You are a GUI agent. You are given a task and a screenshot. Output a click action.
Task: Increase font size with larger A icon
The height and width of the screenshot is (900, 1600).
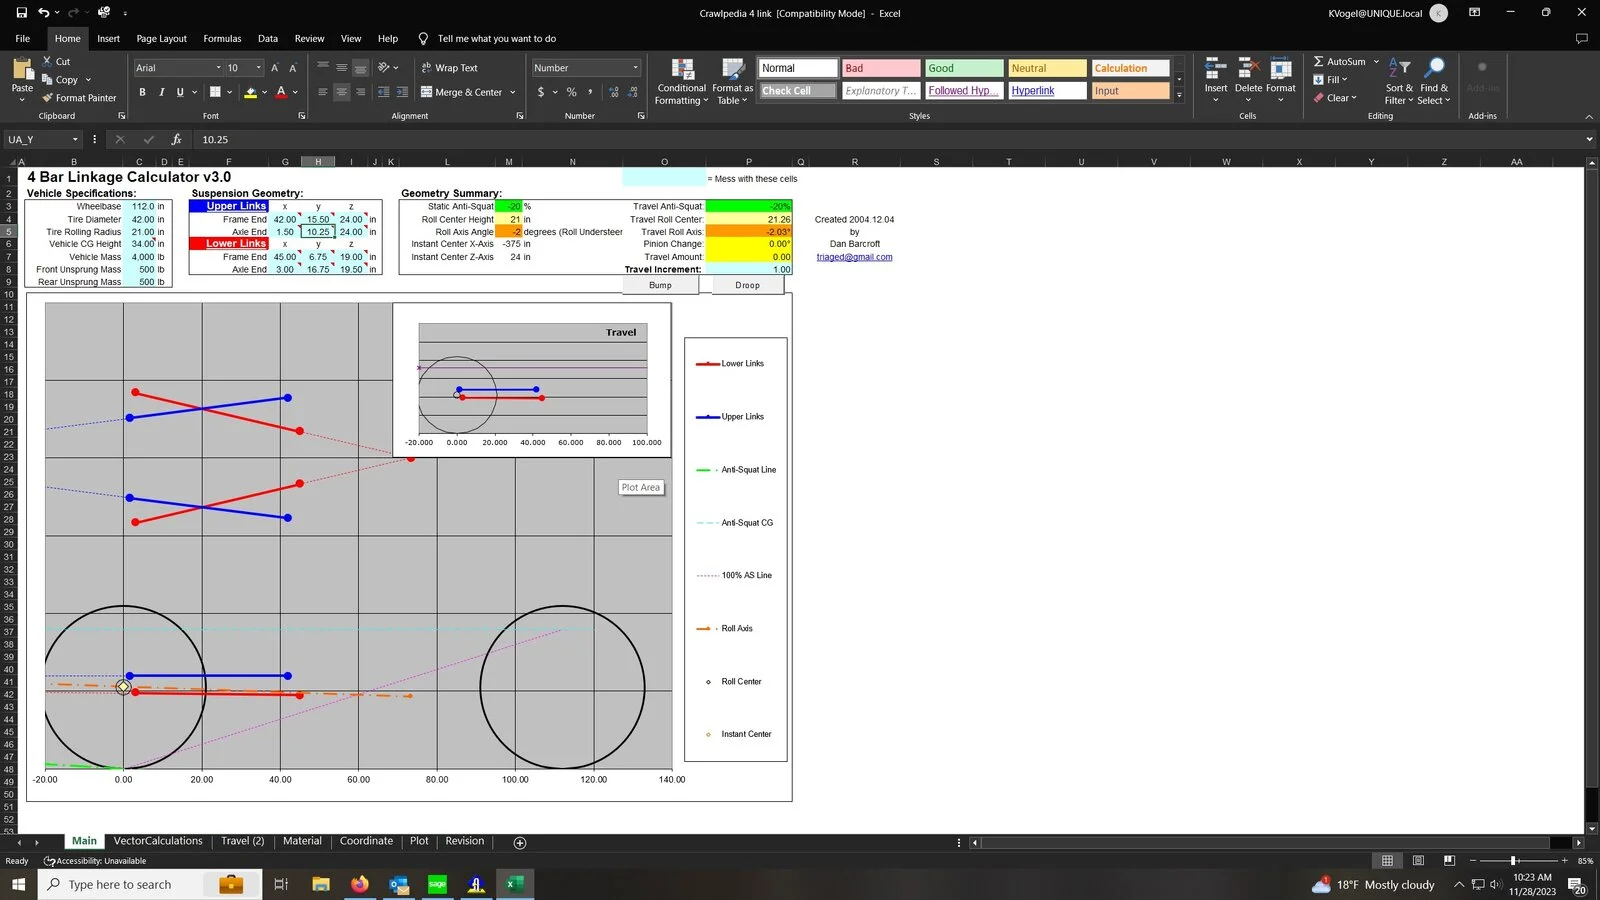click(x=275, y=68)
